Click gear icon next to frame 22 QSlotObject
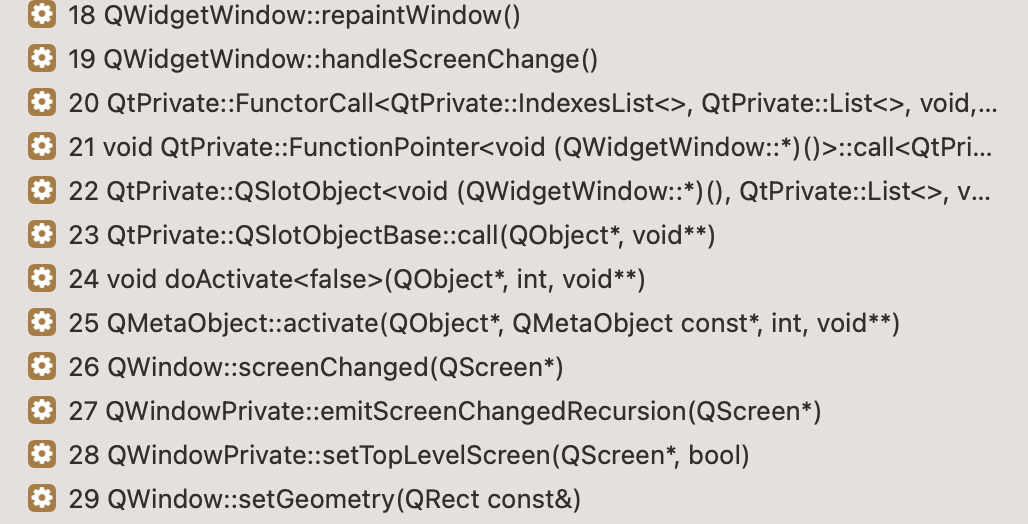This screenshot has width=1028, height=524. (42, 190)
